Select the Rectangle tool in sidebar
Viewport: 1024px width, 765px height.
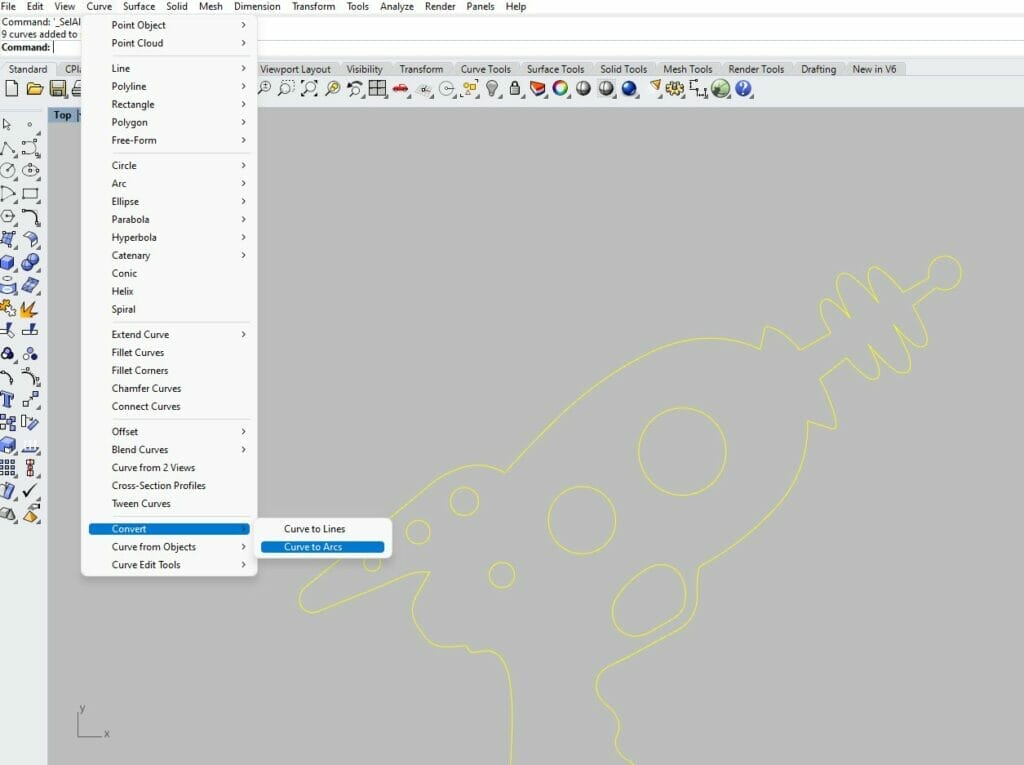pyautogui.click(x=30, y=193)
